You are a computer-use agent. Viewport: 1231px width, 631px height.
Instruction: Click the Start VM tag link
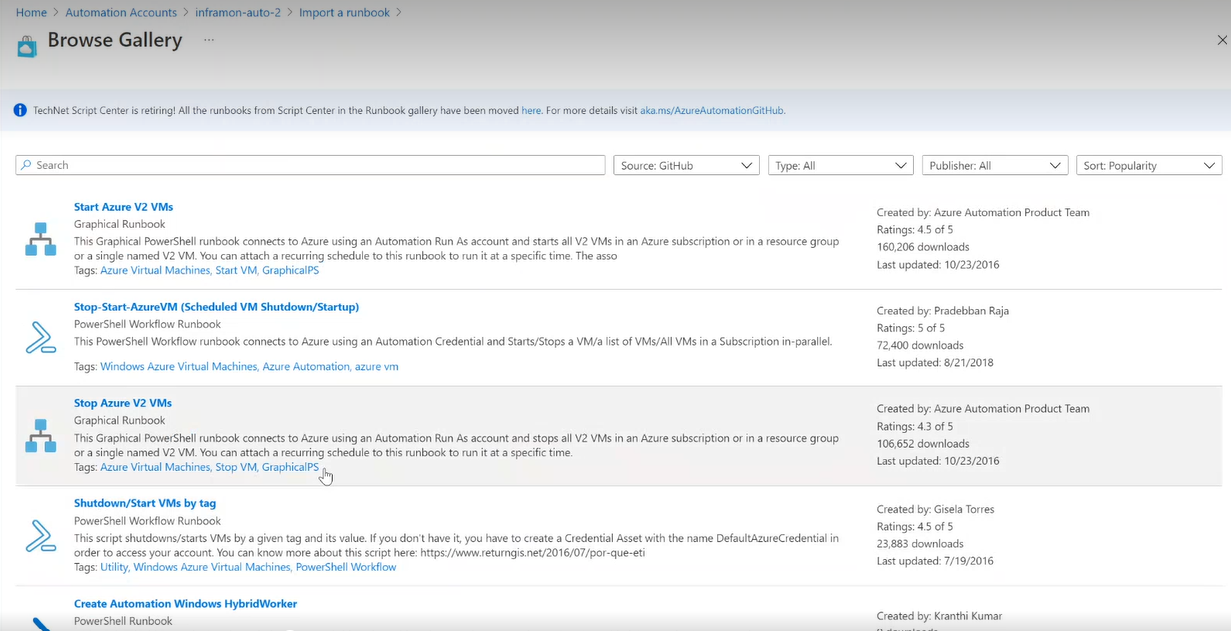click(236, 270)
